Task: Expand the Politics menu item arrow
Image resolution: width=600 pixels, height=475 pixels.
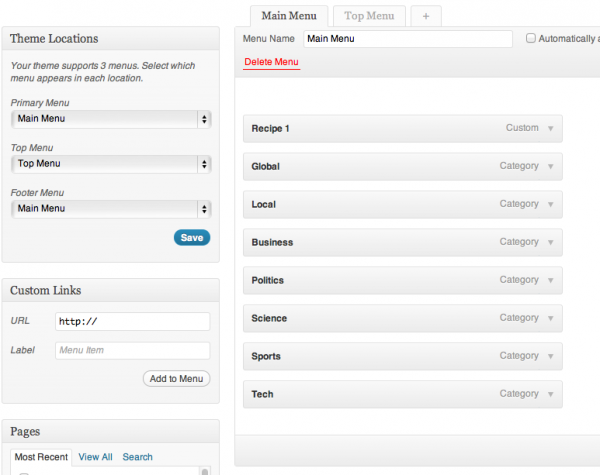Action: (x=550, y=281)
